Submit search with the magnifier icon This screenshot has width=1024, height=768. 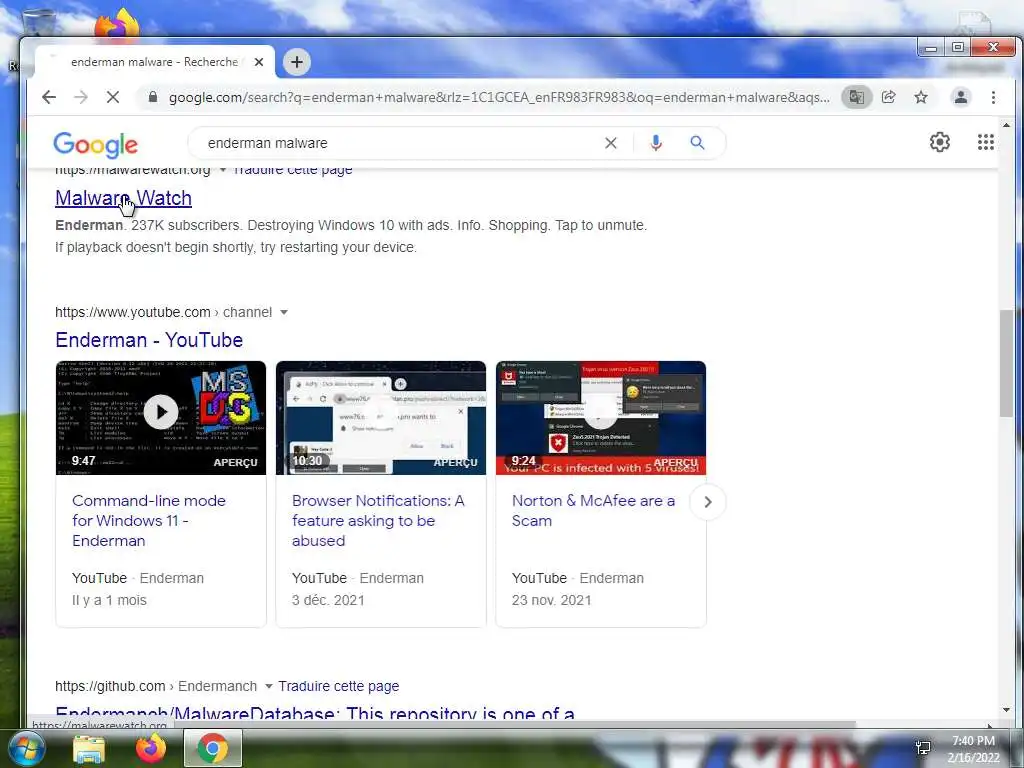(x=697, y=142)
